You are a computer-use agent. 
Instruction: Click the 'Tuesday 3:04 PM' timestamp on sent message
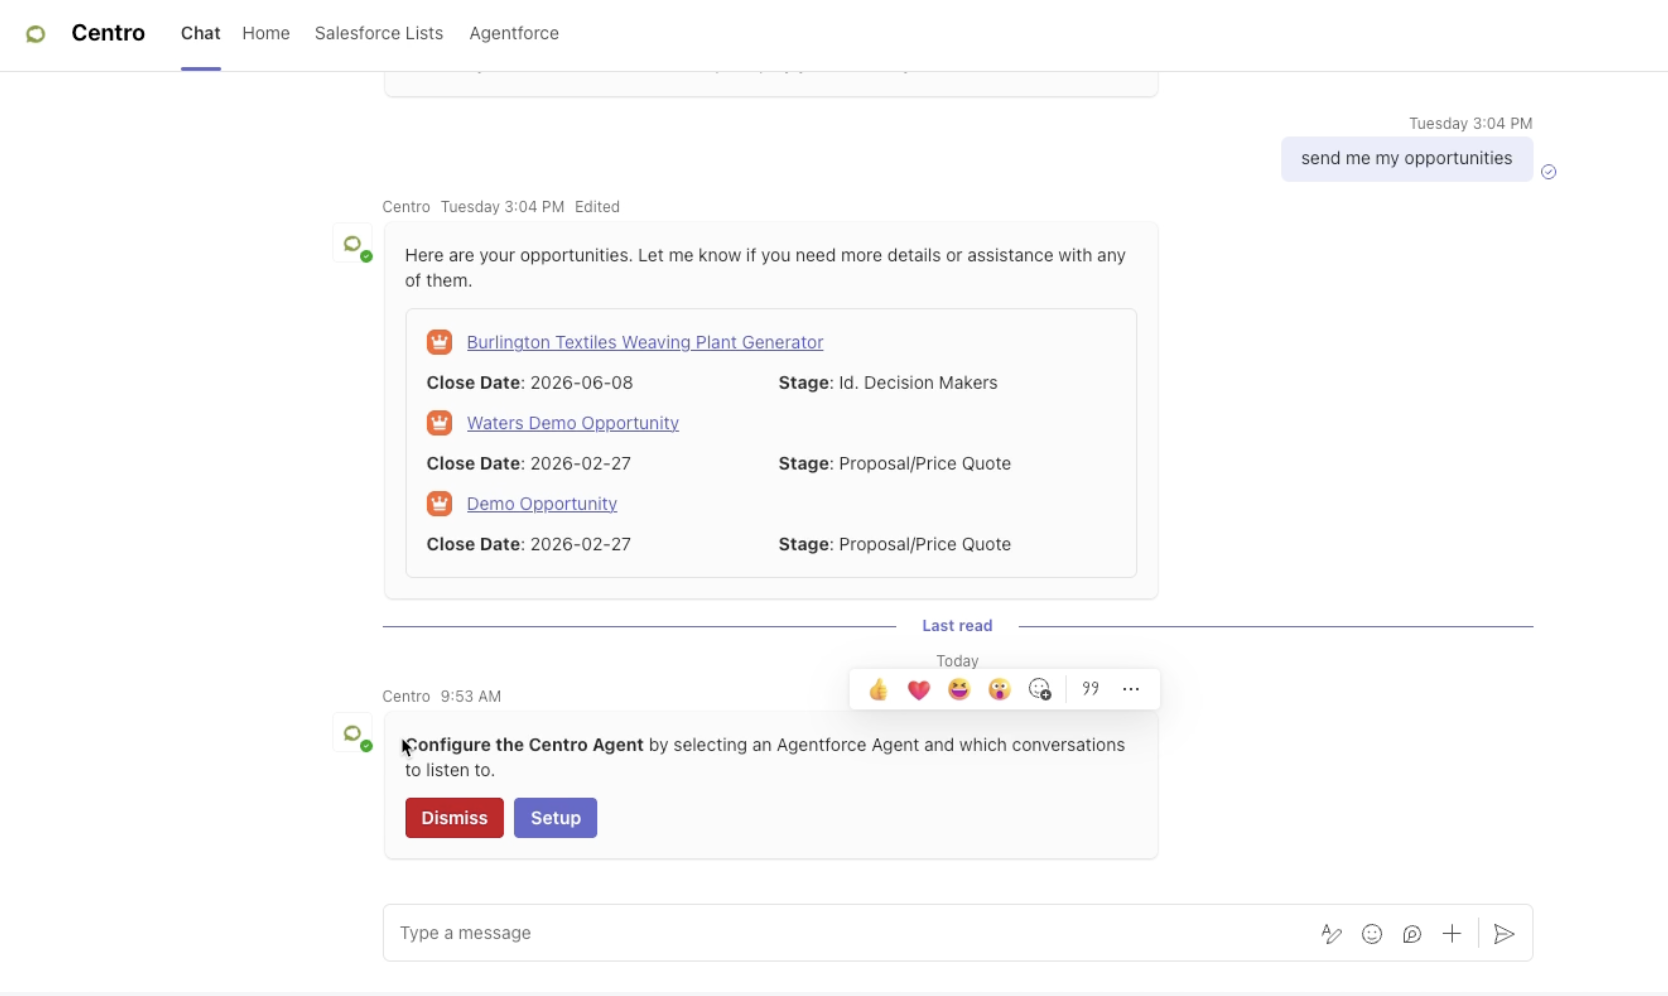click(1471, 124)
